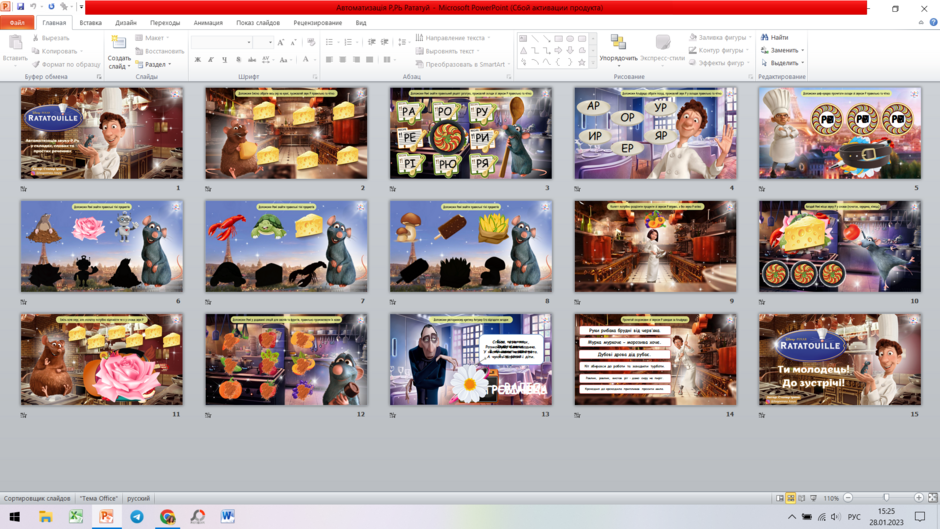This screenshot has width=940, height=529.
Task: Open the Упорядочить (arrange) tool
Action: 618,48
